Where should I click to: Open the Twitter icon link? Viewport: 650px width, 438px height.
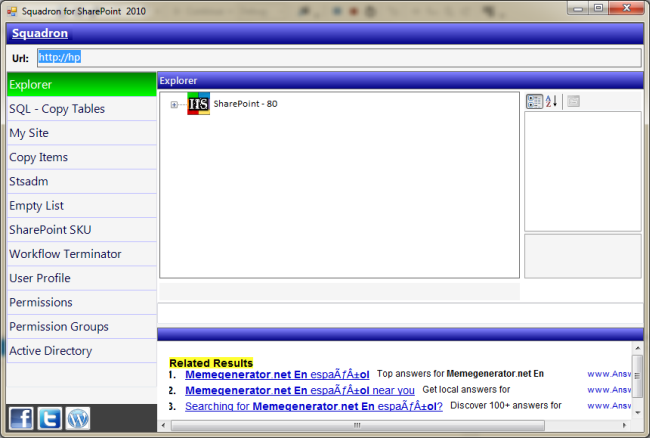pos(50,418)
